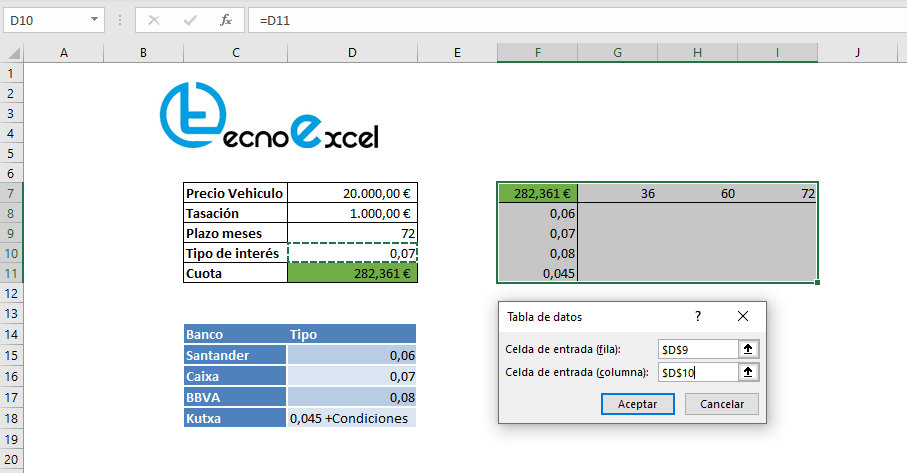Select column E header
907x473 pixels.
457,53
